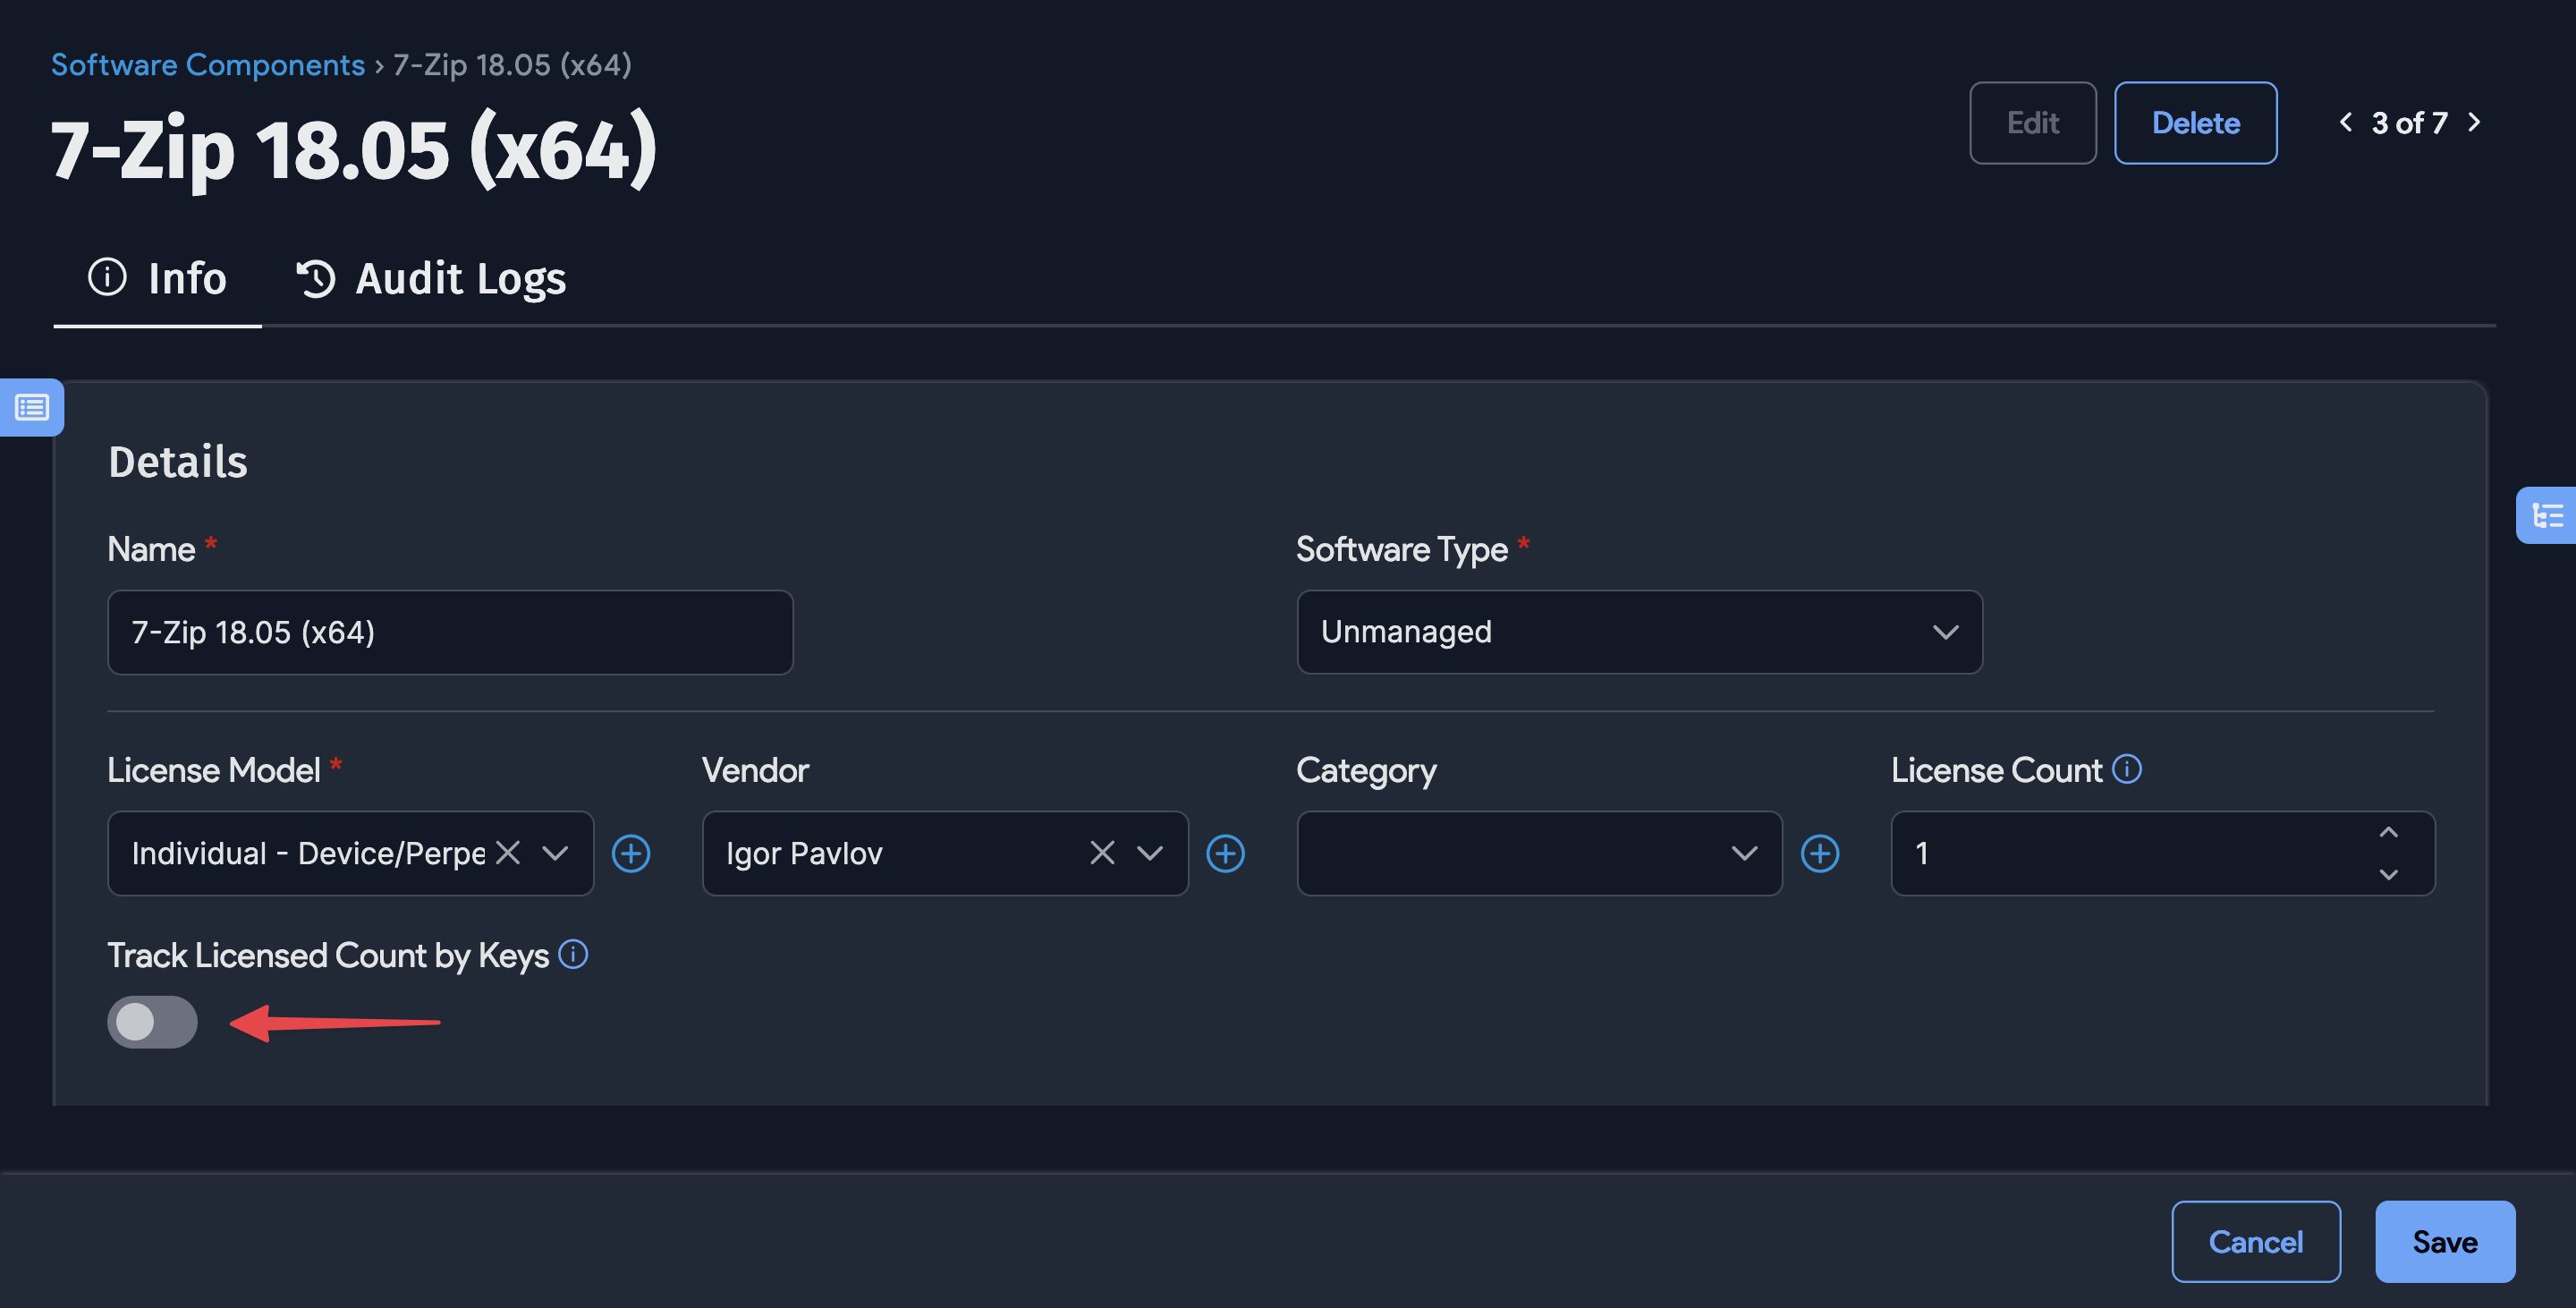This screenshot has width=2576, height=1308.
Task: Decrease License Count with down arrow
Action: (x=2389, y=874)
